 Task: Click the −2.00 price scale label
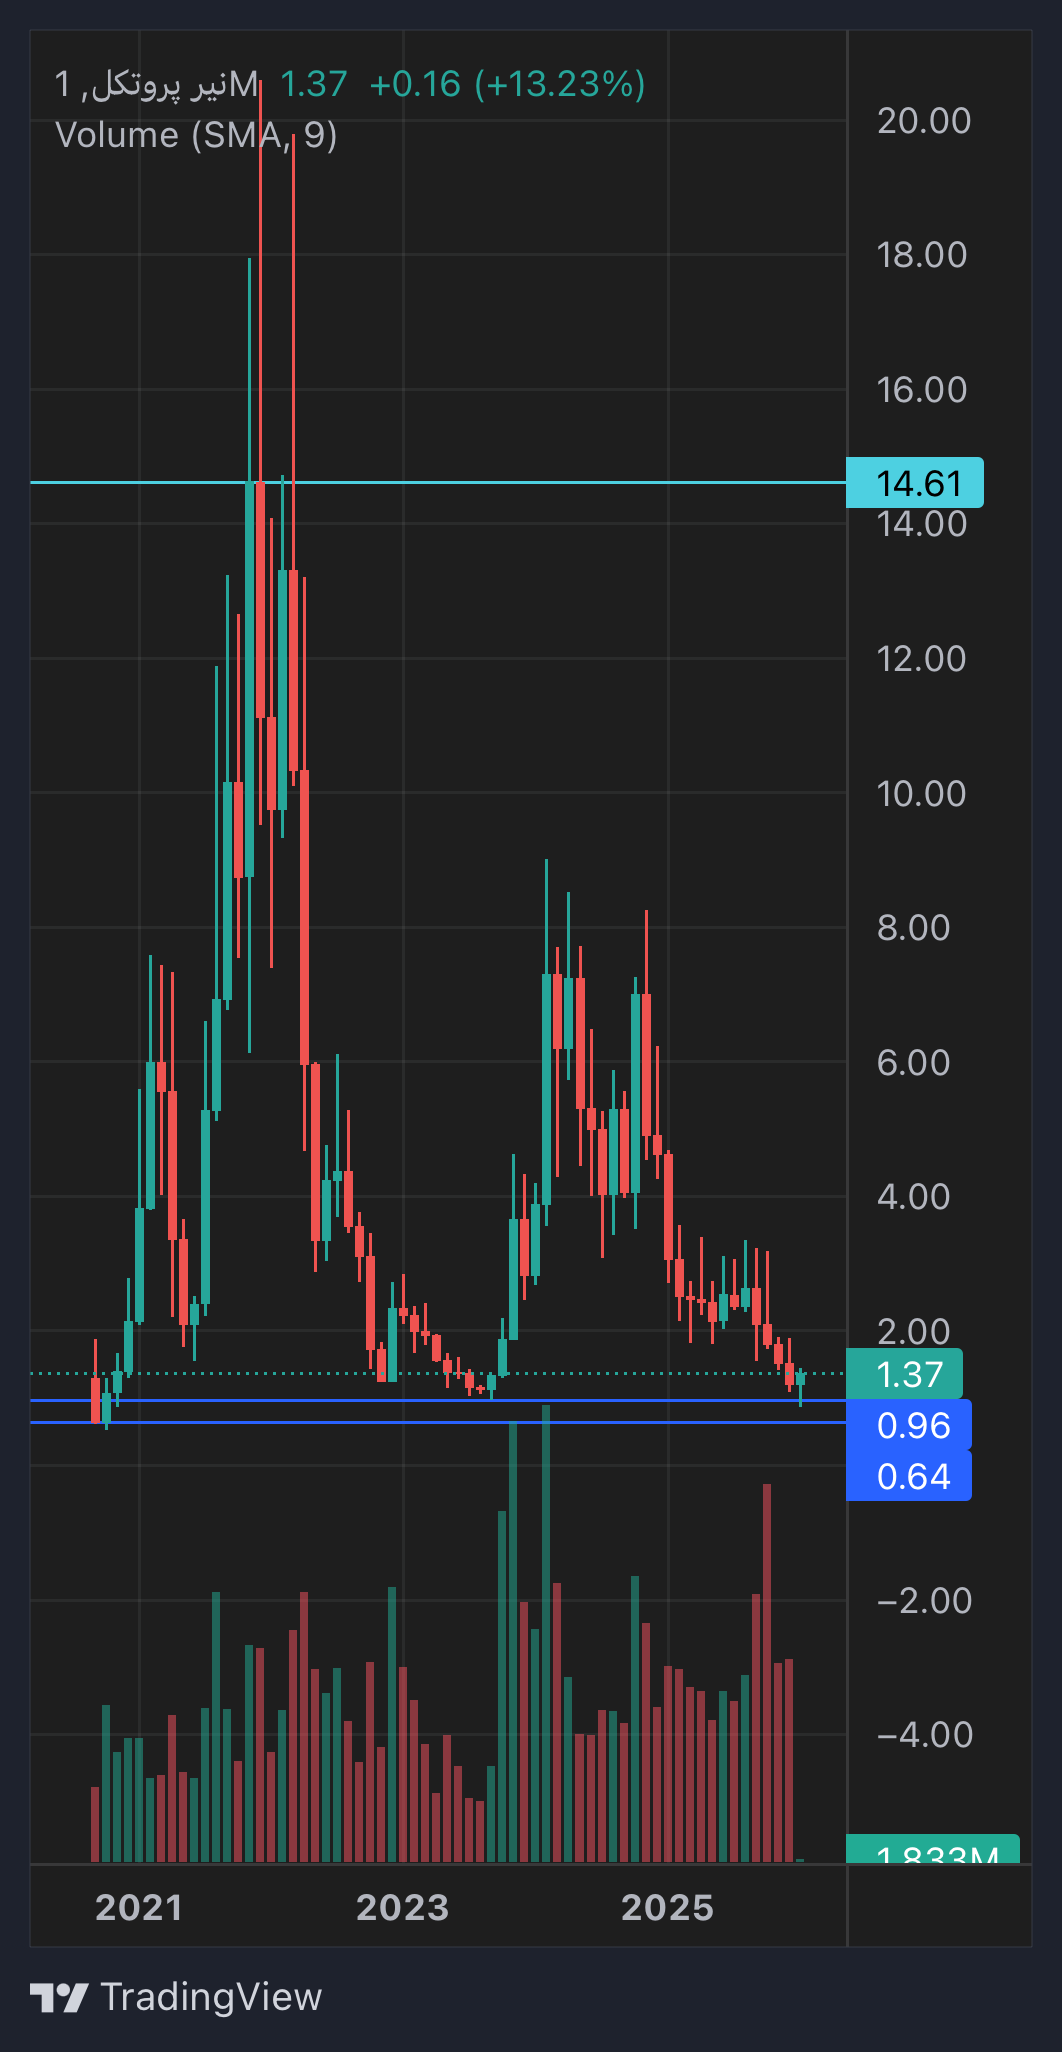[924, 1601]
